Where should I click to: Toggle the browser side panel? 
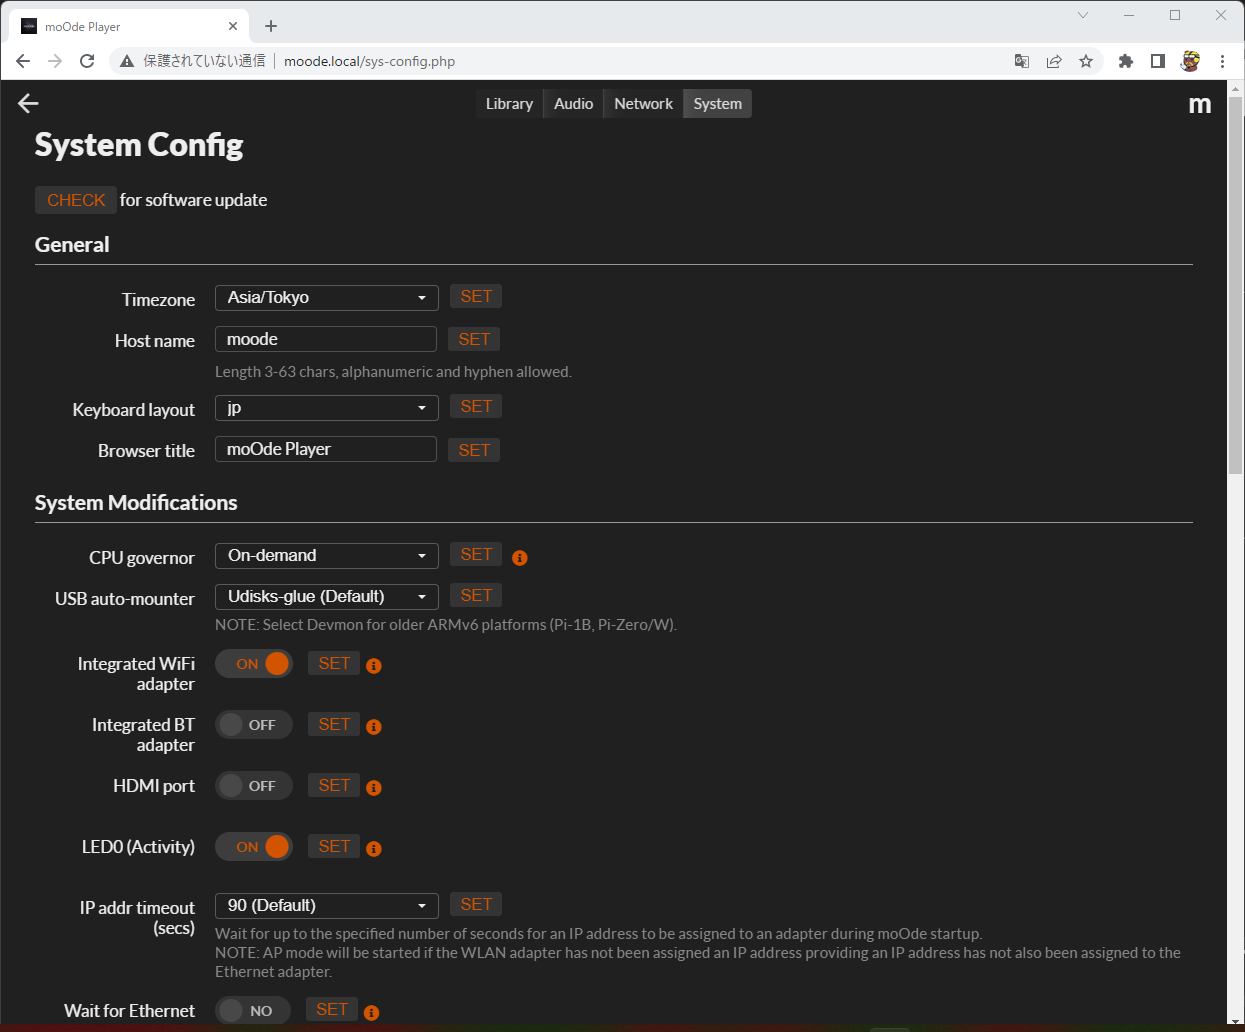(1158, 61)
